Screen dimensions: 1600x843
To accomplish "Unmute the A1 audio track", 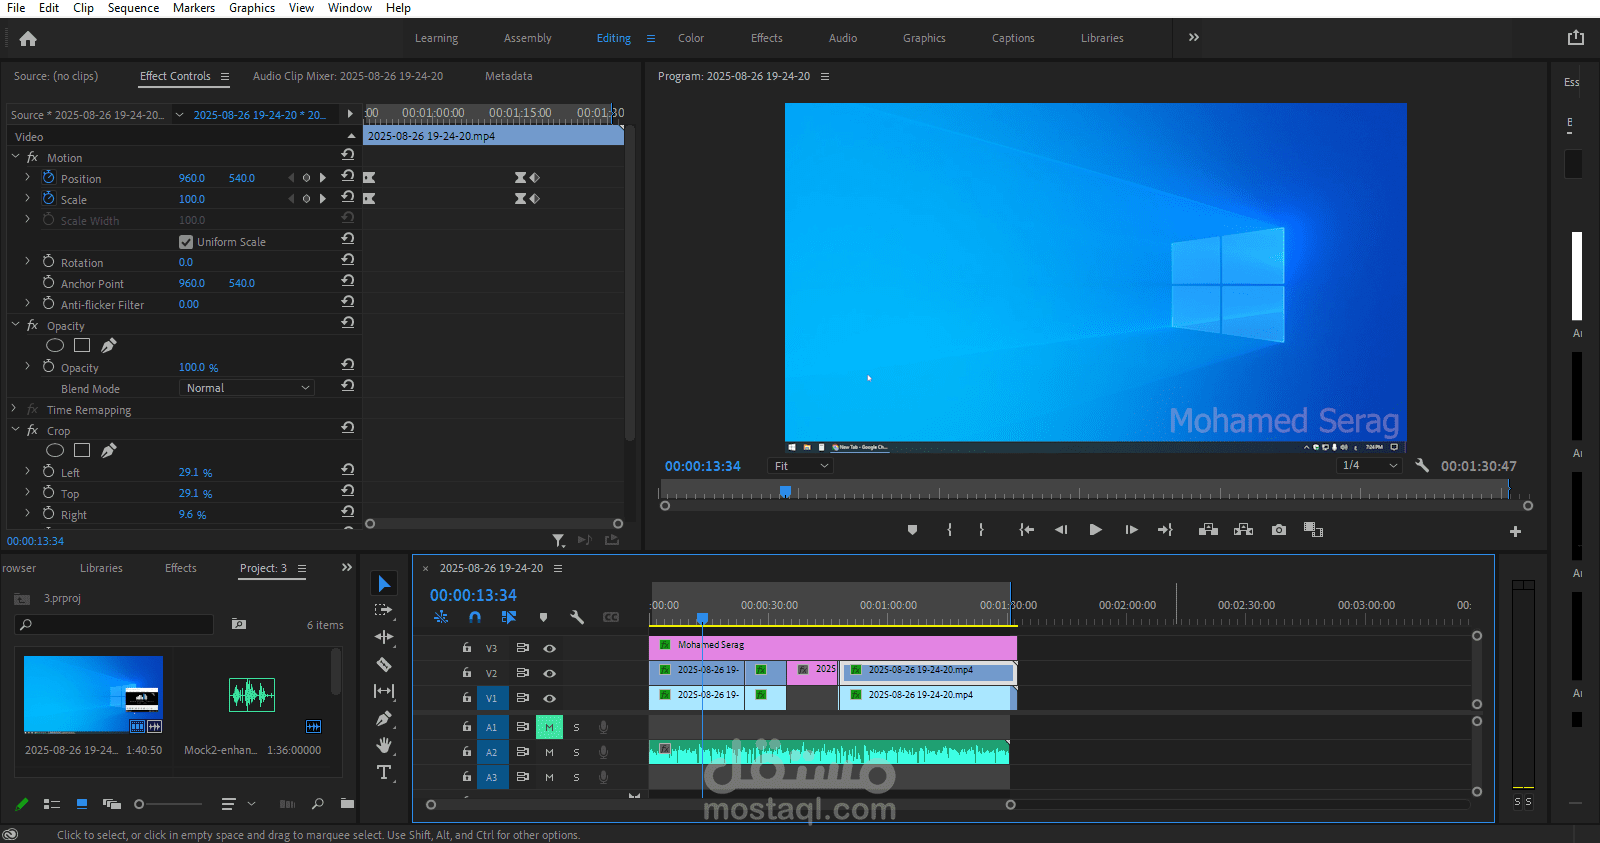I will [549, 727].
